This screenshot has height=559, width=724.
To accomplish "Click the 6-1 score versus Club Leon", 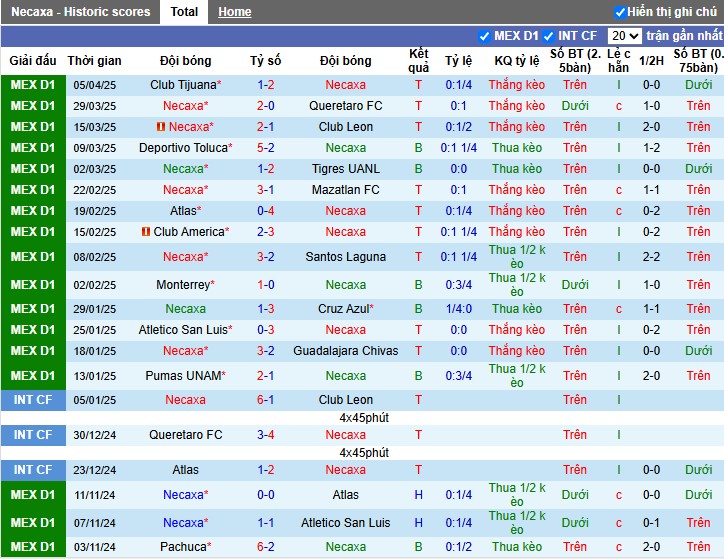I will pos(265,400).
